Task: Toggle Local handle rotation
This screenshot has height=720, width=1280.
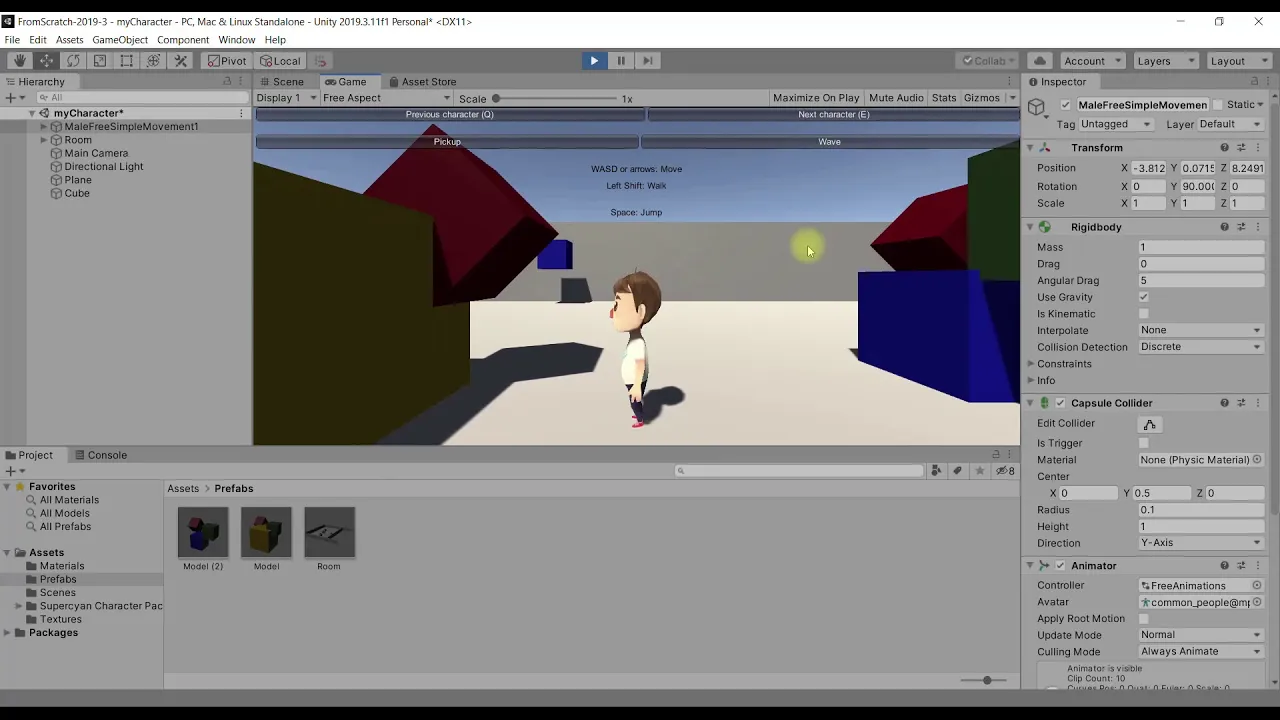Action: click(x=280, y=61)
